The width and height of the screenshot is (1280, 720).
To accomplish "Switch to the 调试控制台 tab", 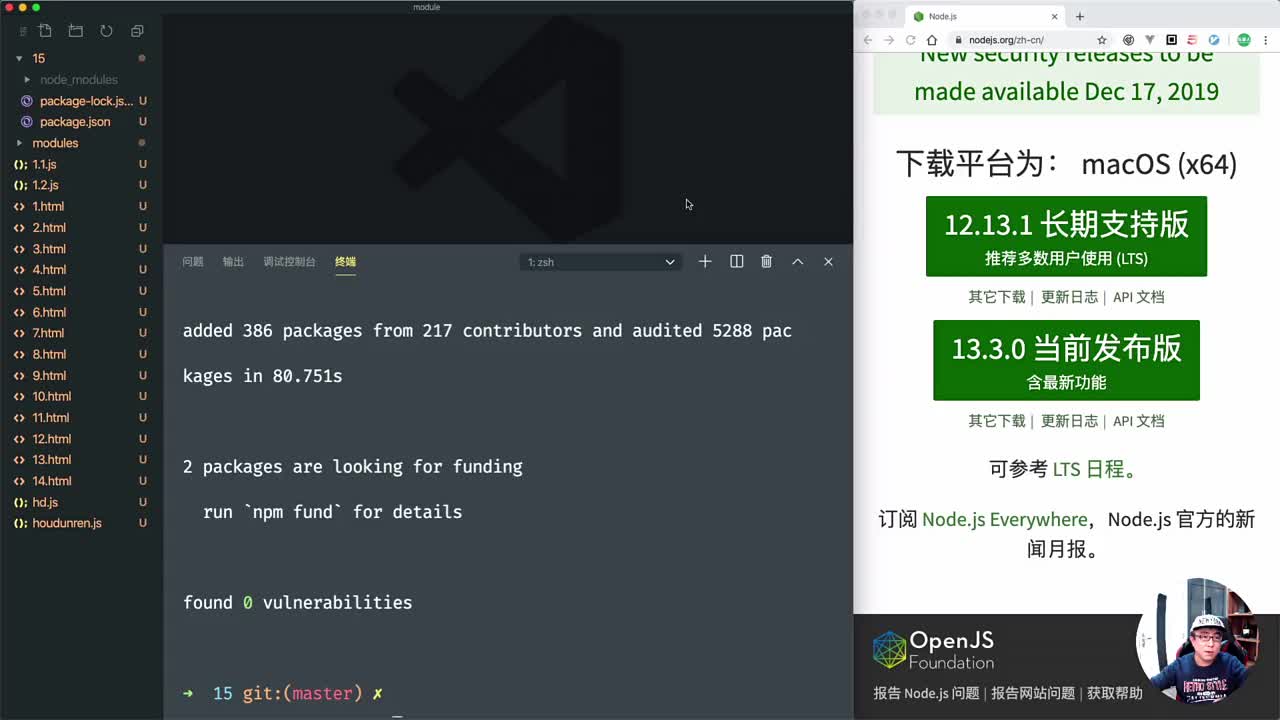I will 289,261.
